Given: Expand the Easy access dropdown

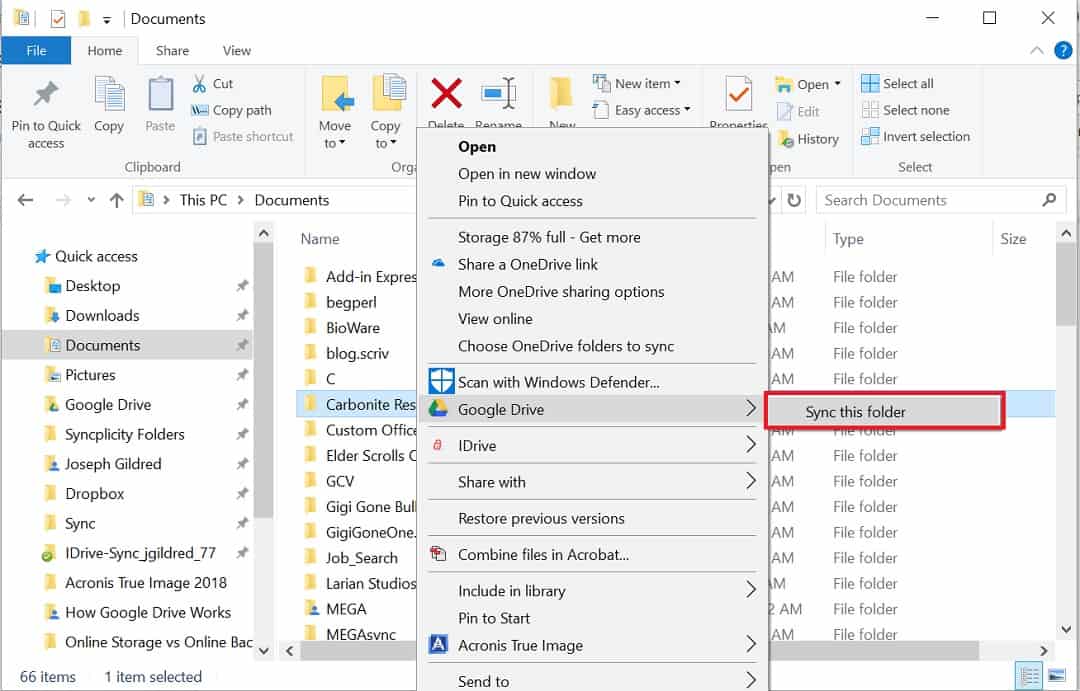Looking at the screenshot, I should (643, 110).
